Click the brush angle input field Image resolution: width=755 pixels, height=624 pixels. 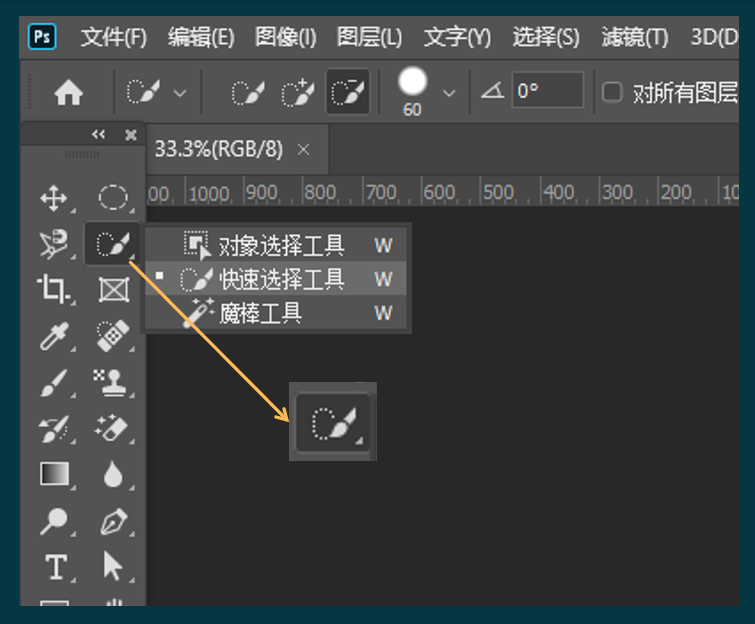coord(546,91)
